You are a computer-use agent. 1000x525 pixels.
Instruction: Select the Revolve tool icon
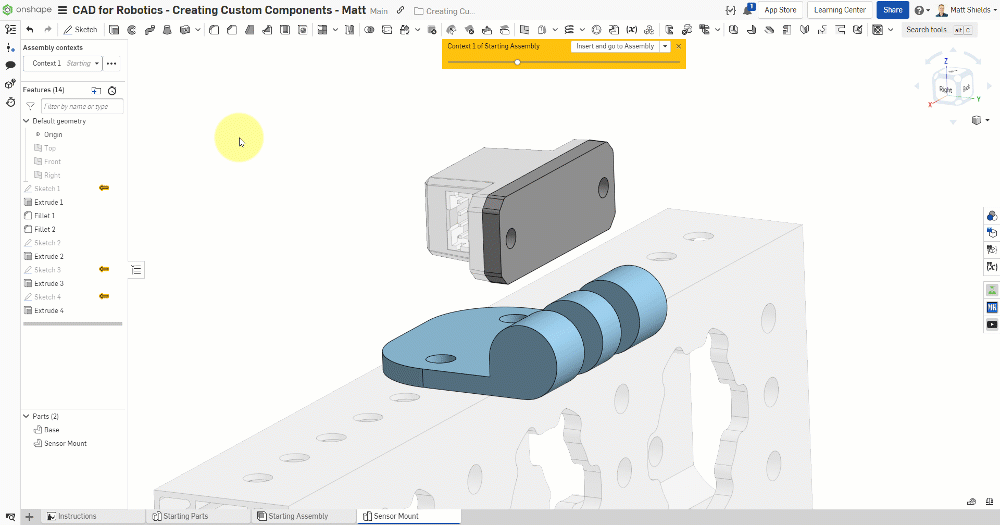(x=131, y=30)
